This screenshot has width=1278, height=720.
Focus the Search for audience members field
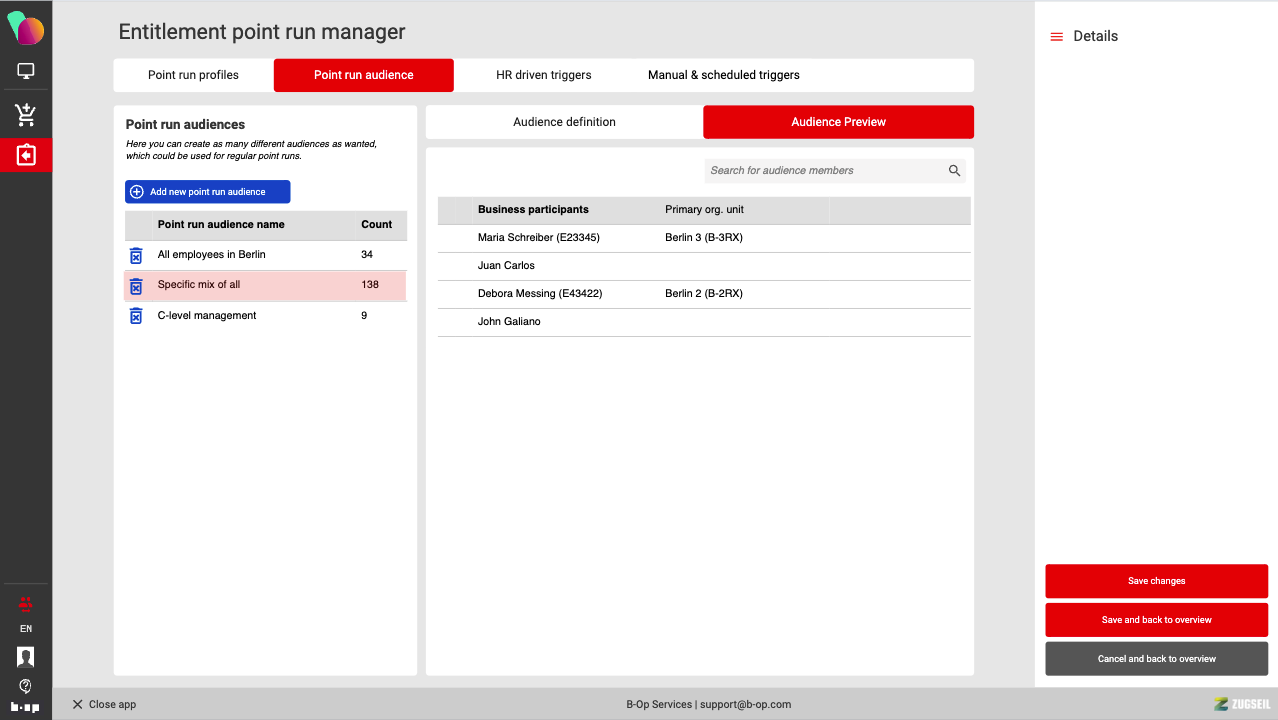point(825,171)
